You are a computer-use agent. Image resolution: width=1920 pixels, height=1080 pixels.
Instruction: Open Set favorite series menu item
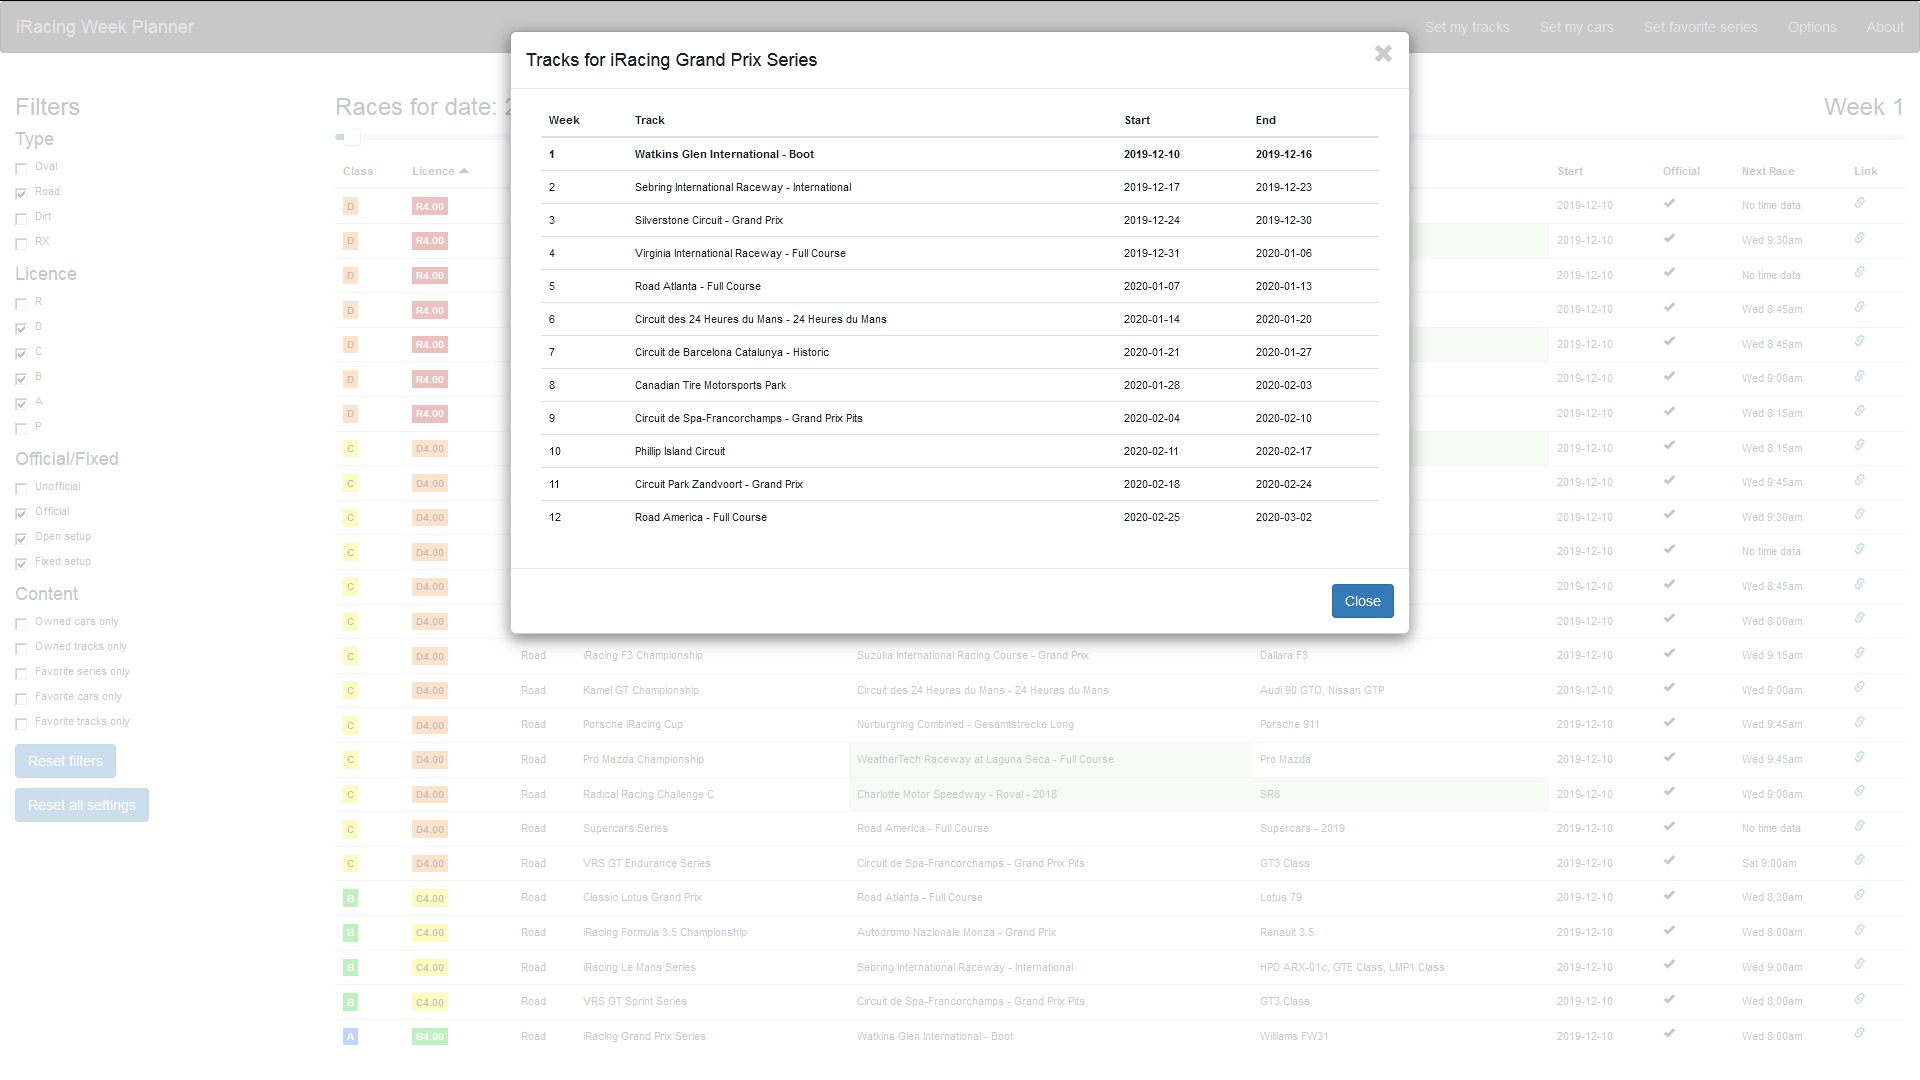(1700, 27)
